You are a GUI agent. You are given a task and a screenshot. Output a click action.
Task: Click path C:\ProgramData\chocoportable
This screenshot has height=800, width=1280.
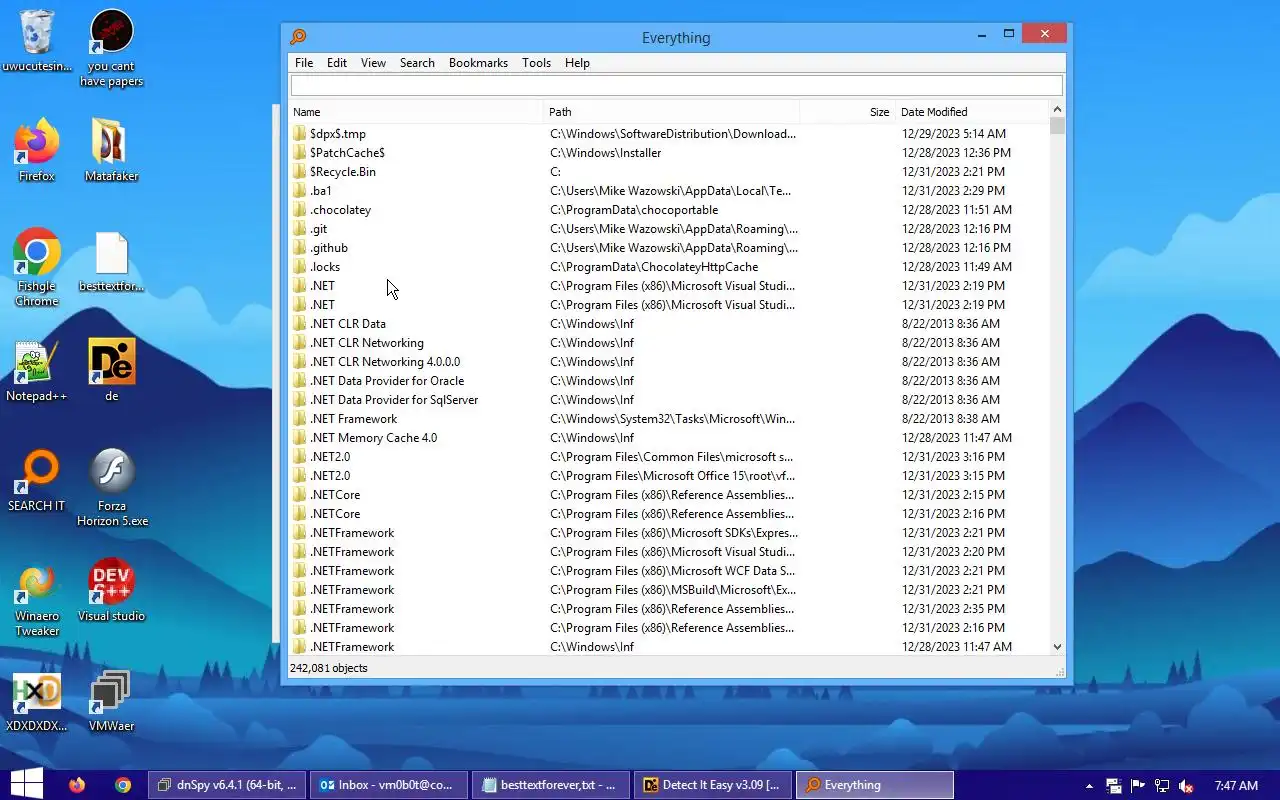pos(634,210)
